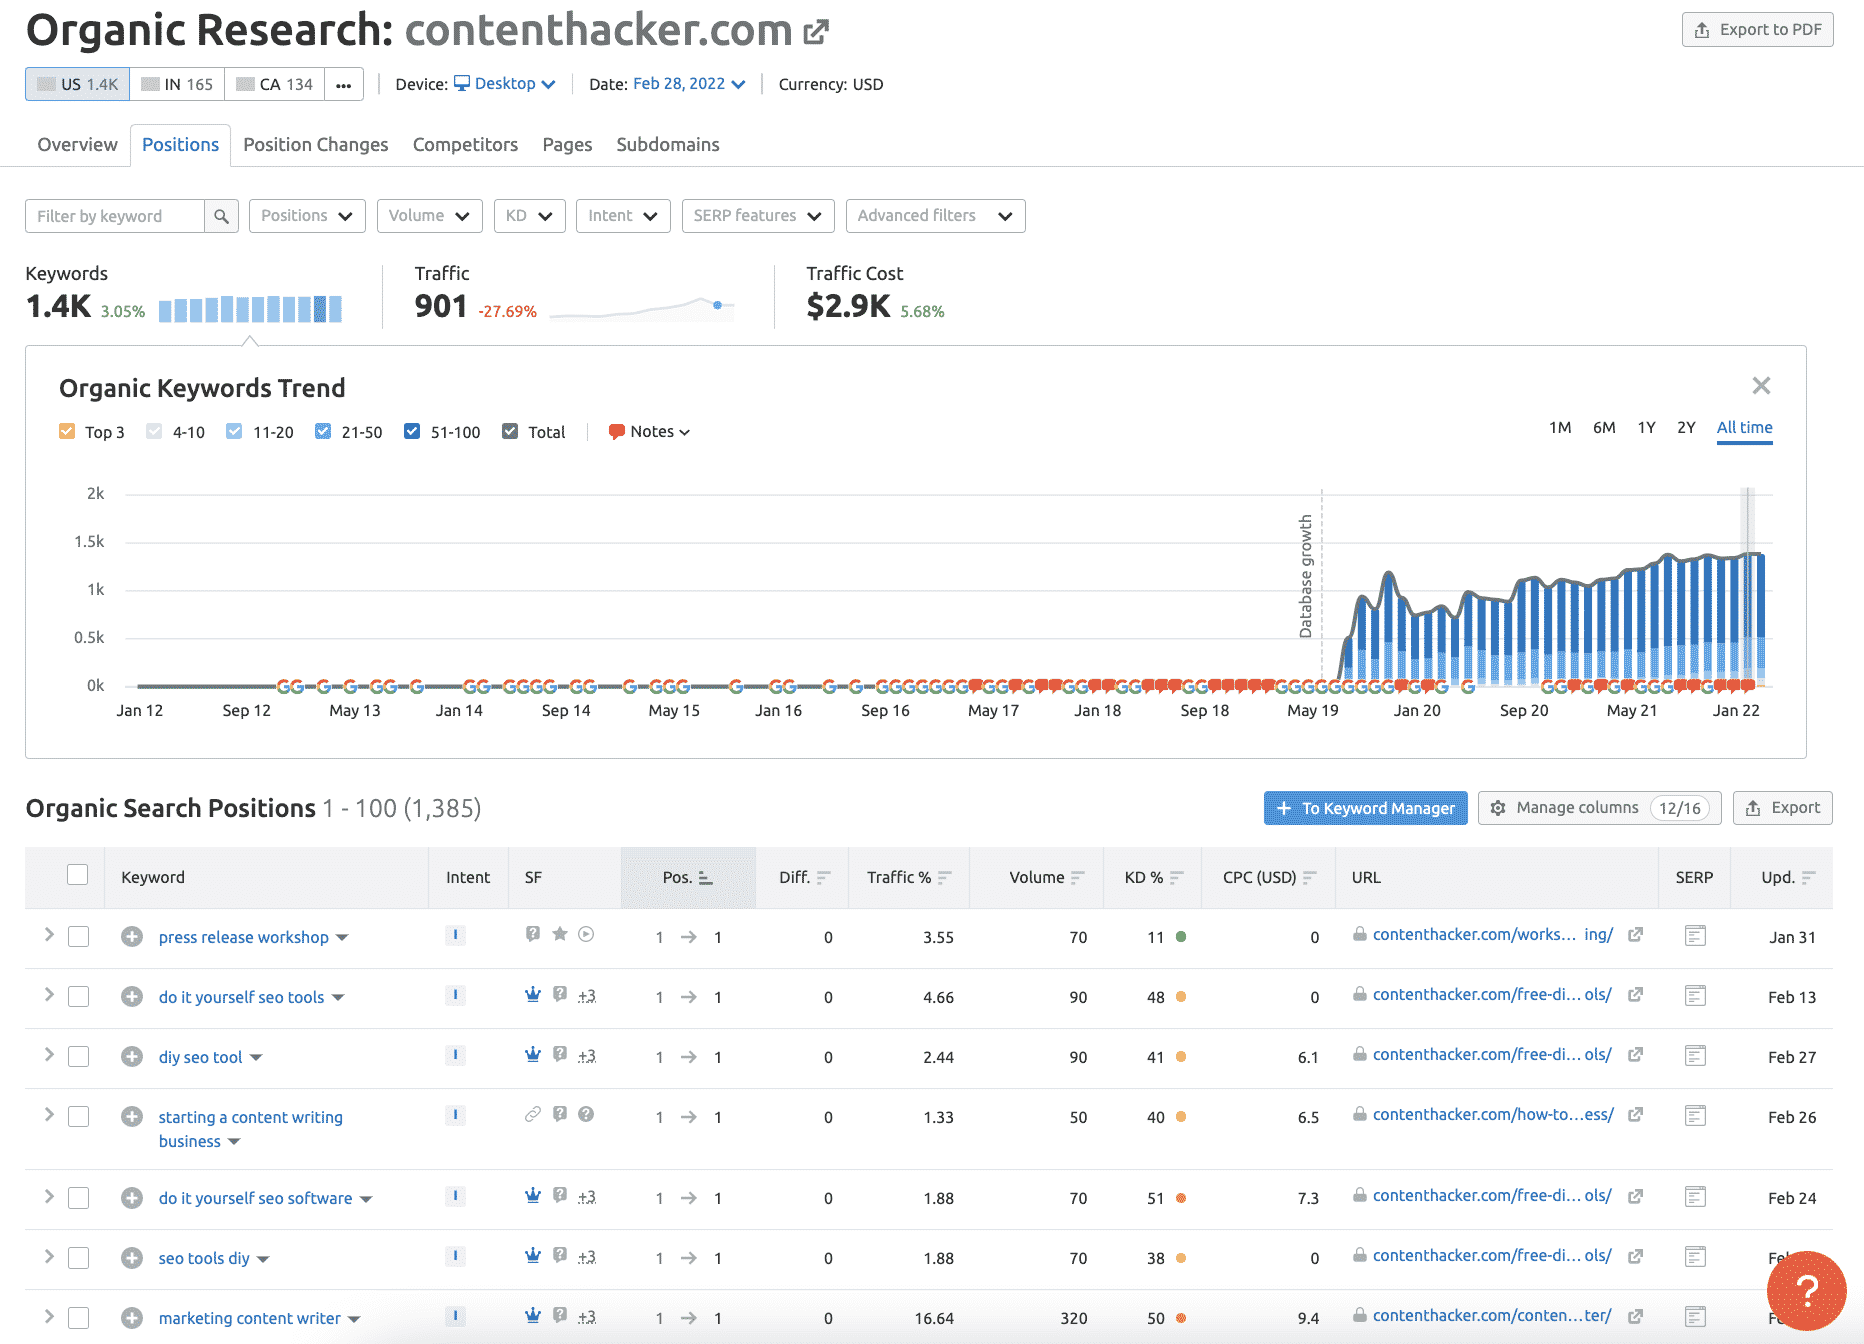This screenshot has width=1864, height=1344.
Task: Toggle the Top 3 series checkbox
Action: point(67,432)
